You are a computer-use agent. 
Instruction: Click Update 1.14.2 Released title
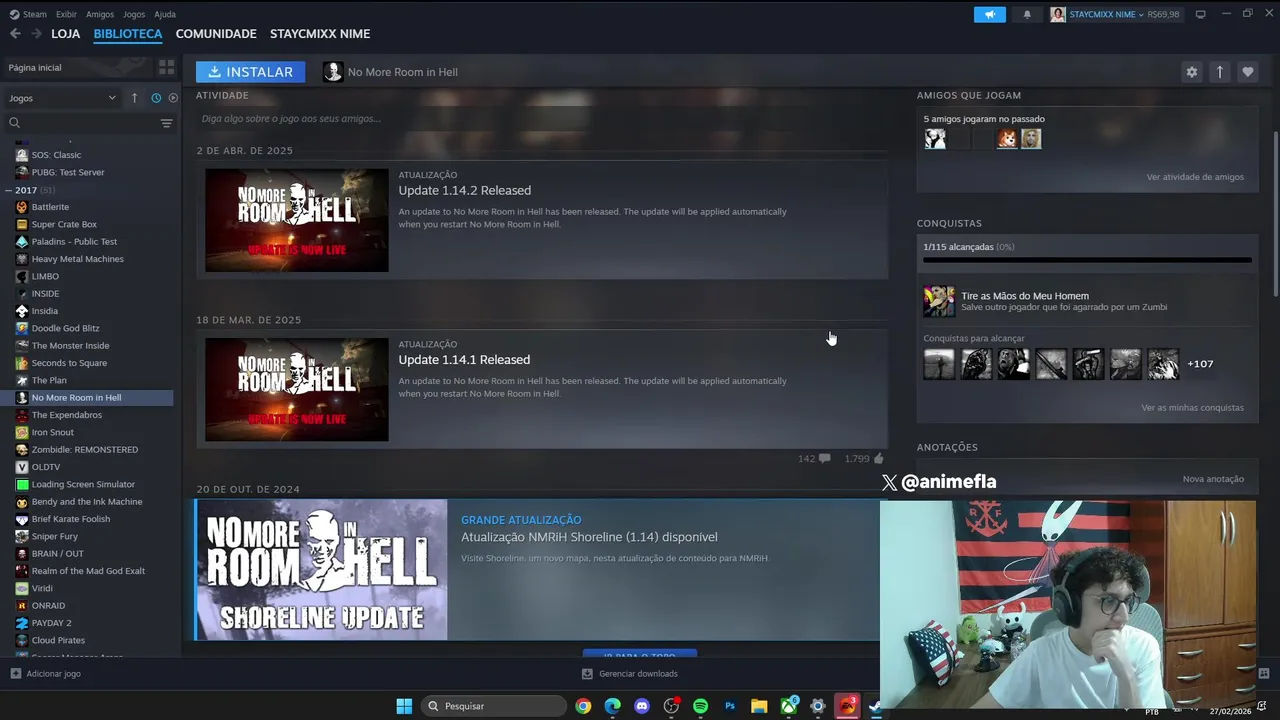[465, 190]
